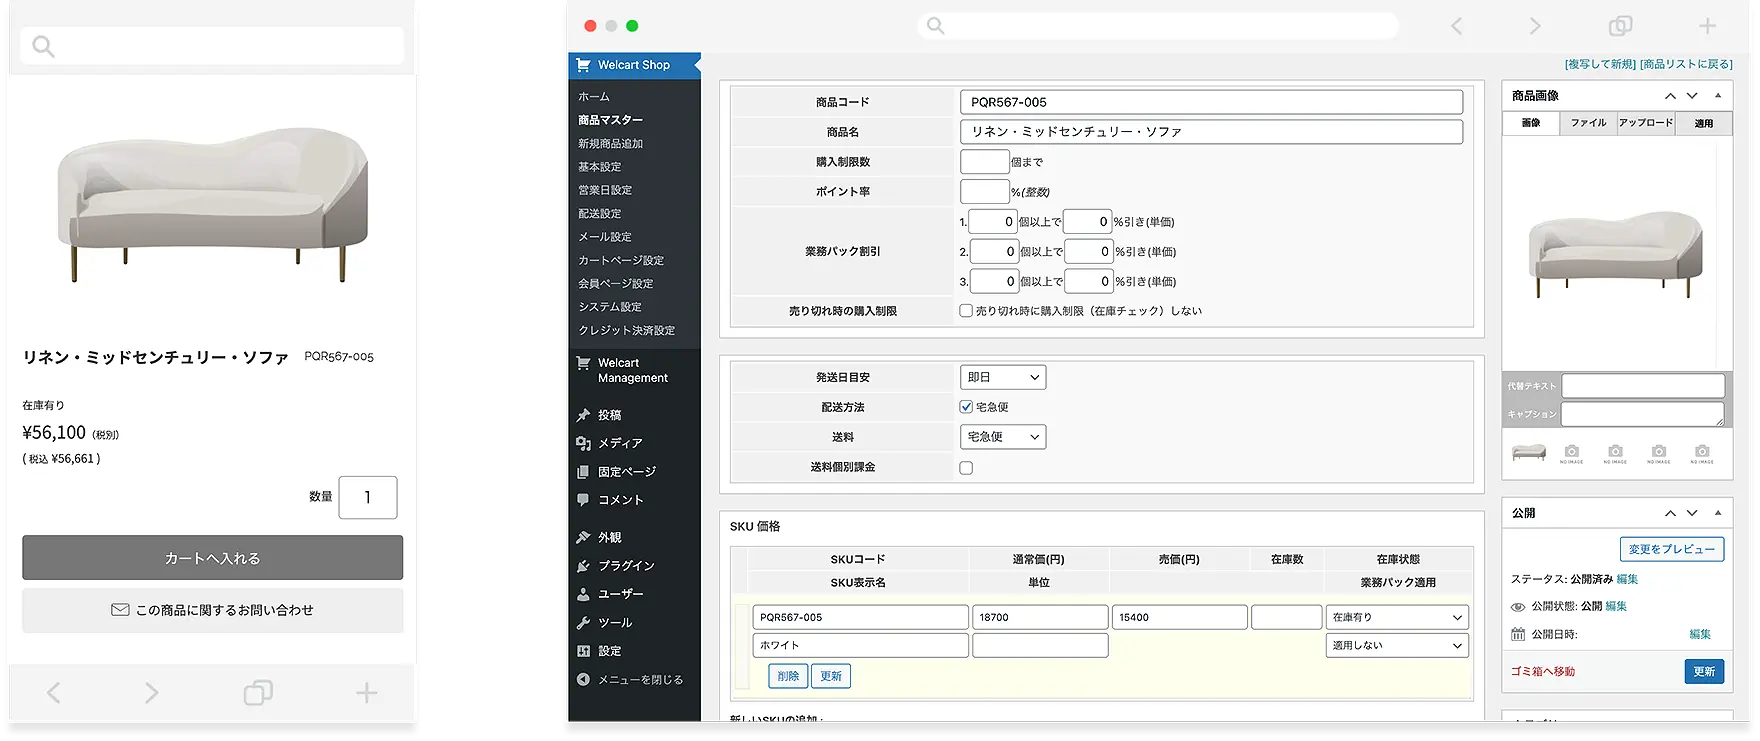Screen dimensions: 1760x741
Task: Click the sofa thumbnail below キャプション
Action: coord(1529,454)
